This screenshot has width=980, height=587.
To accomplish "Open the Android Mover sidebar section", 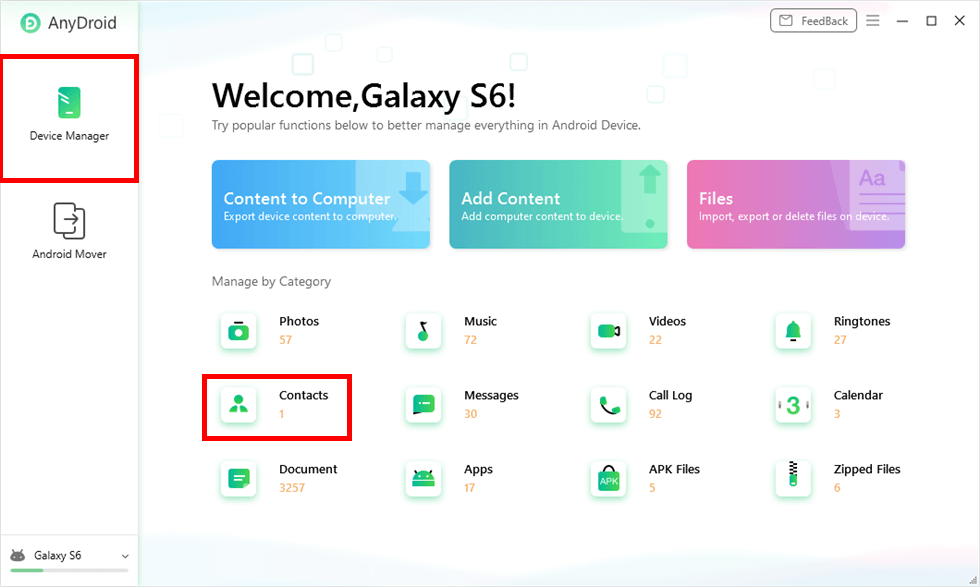I will coord(69,231).
